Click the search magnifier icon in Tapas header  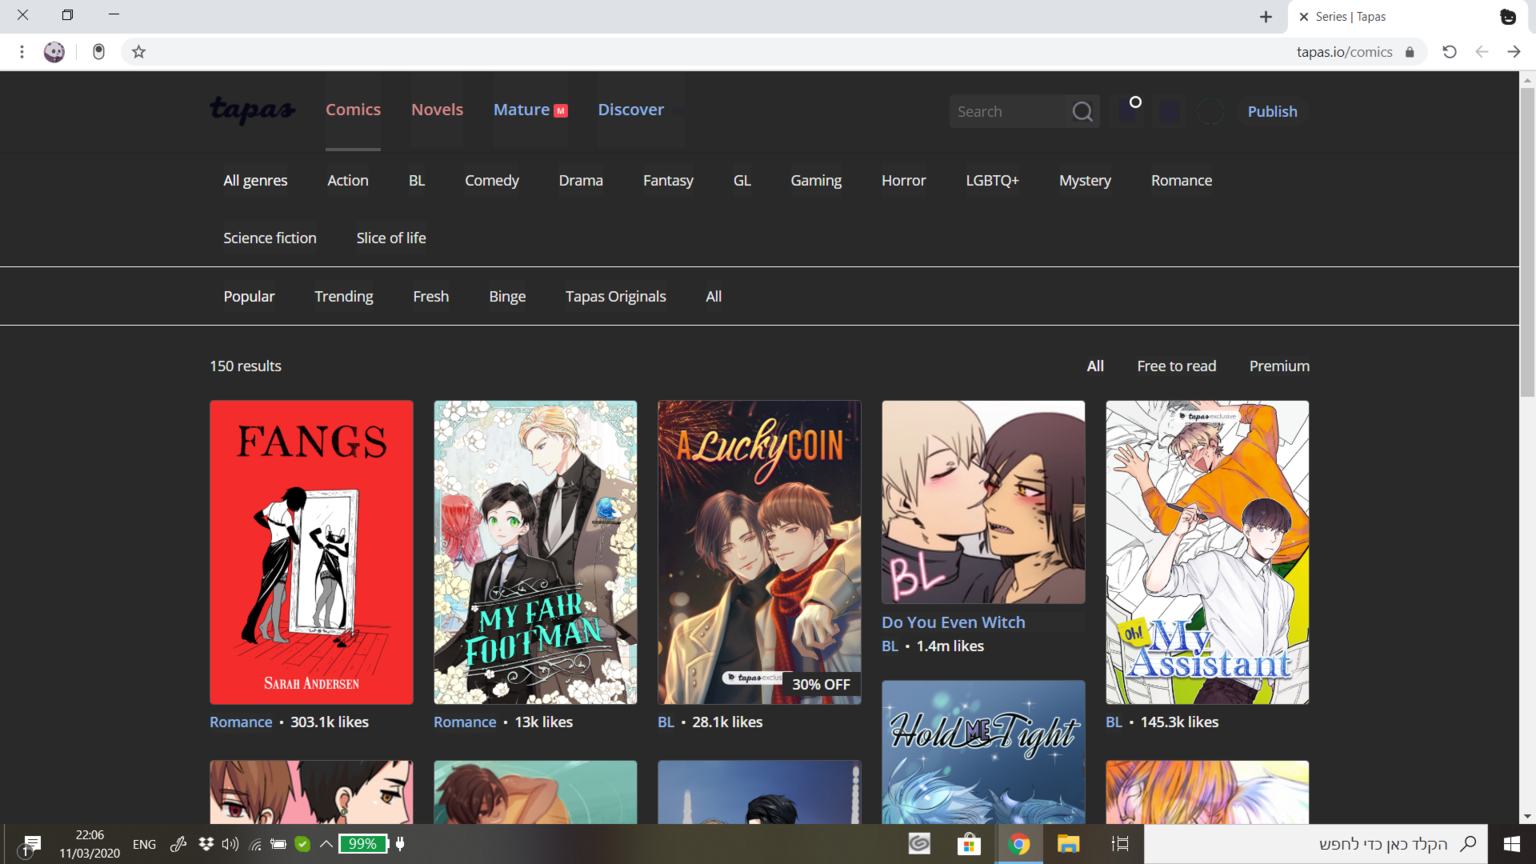click(1082, 112)
